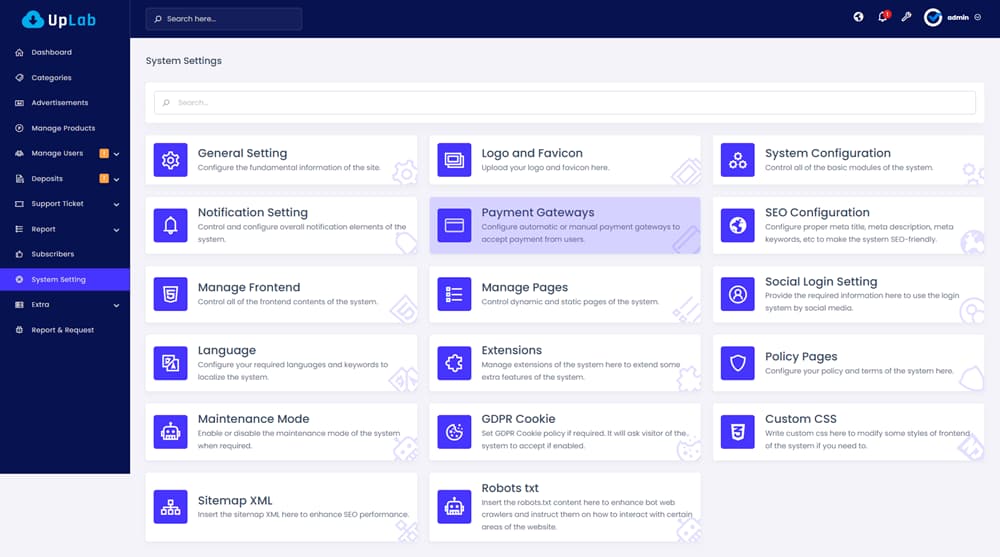Expand the Extra submenu chevron
Viewport: 1000px width, 557px height.
[116, 305]
